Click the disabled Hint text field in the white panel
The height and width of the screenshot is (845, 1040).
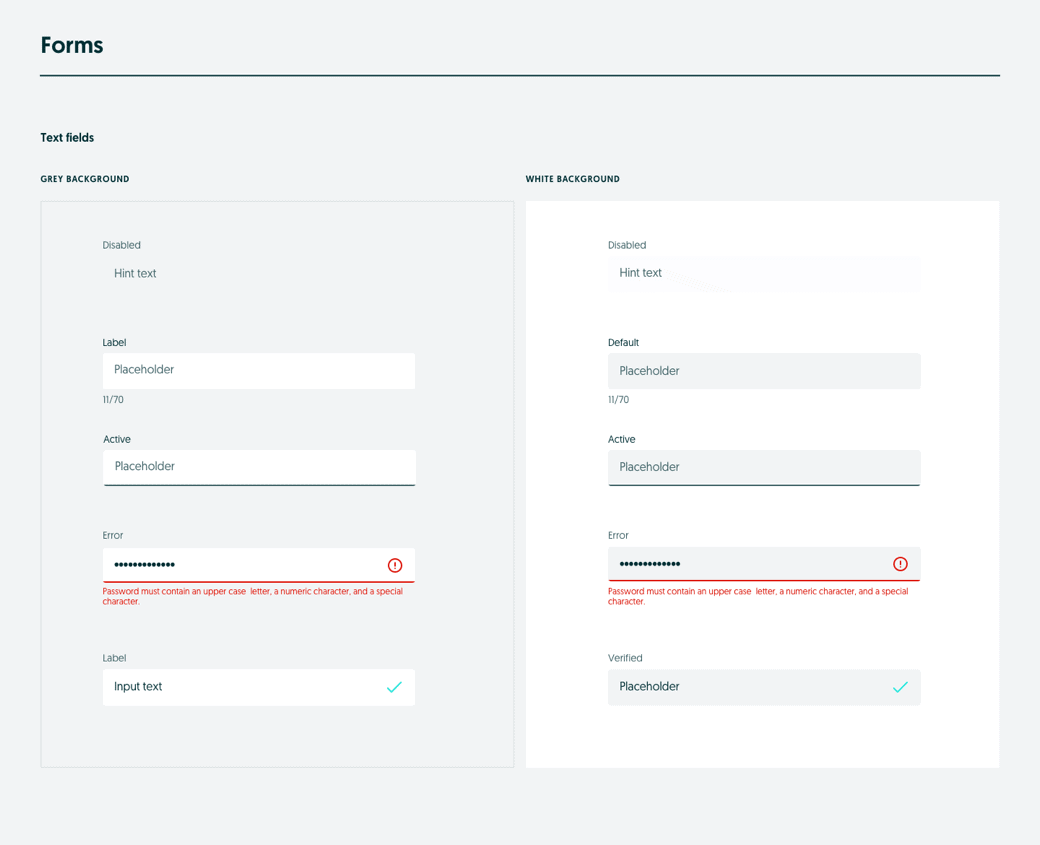pos(763,273)
